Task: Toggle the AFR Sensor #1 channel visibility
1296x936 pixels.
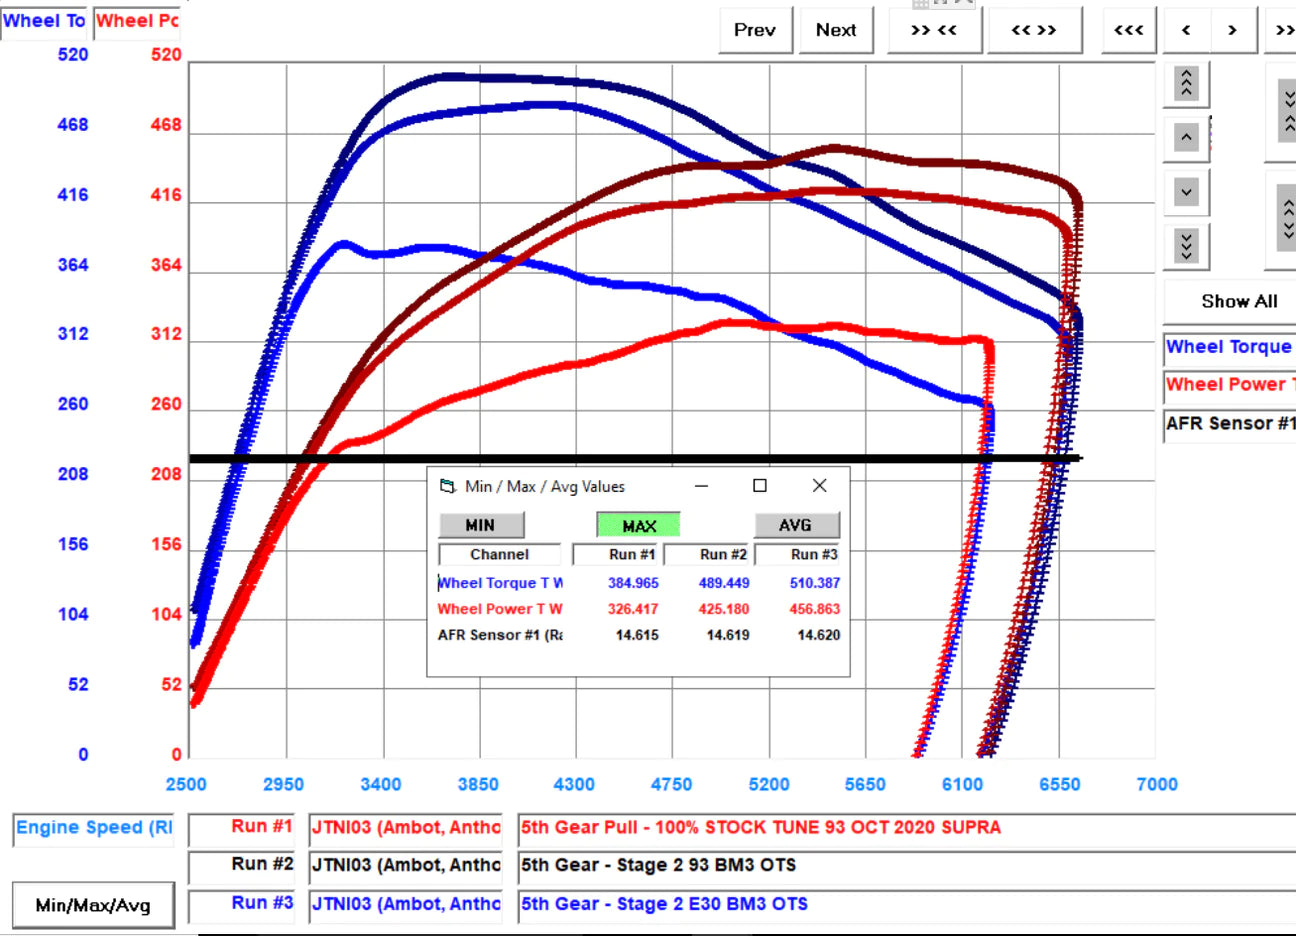Action: [x=1228, y=424]
